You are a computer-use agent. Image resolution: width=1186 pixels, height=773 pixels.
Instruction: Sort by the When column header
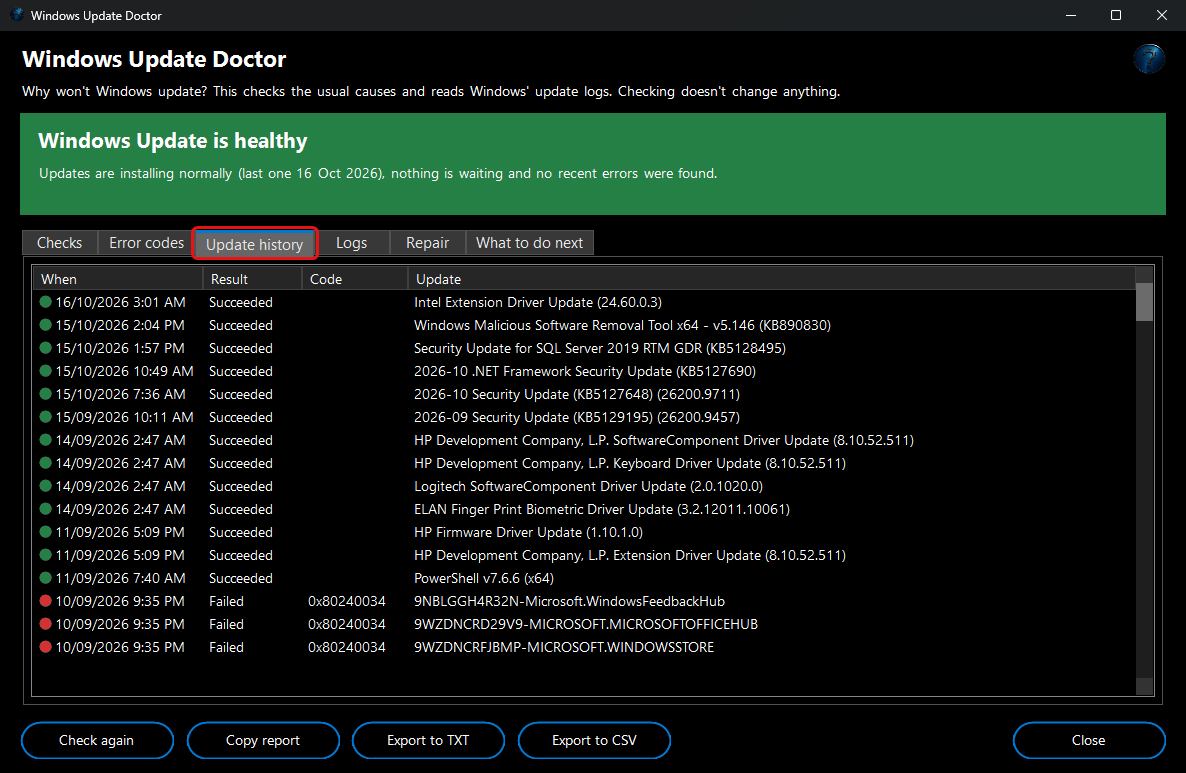tap(118, 279)
